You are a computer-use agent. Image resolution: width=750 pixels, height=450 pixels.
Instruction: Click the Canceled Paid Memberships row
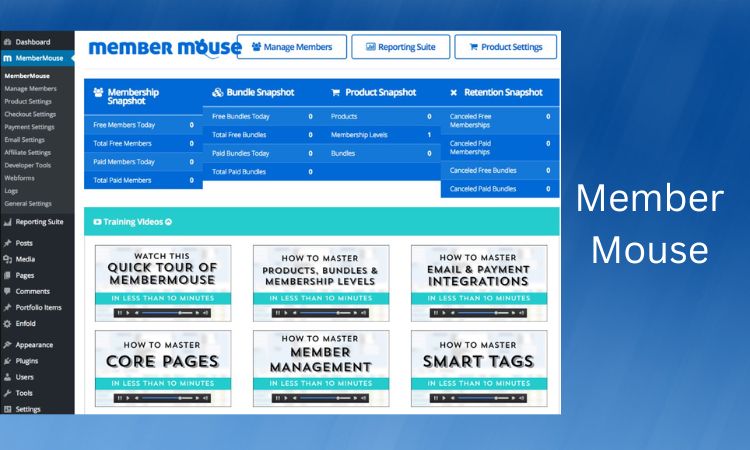(x=500, y=148)
